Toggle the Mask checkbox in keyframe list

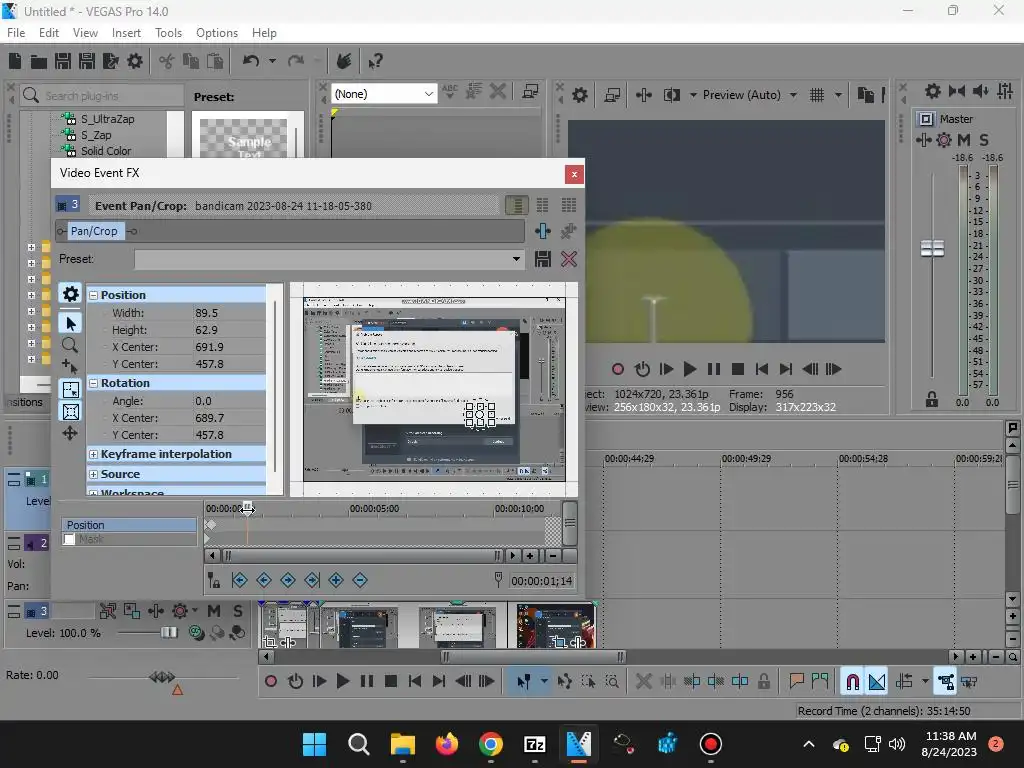70,539
